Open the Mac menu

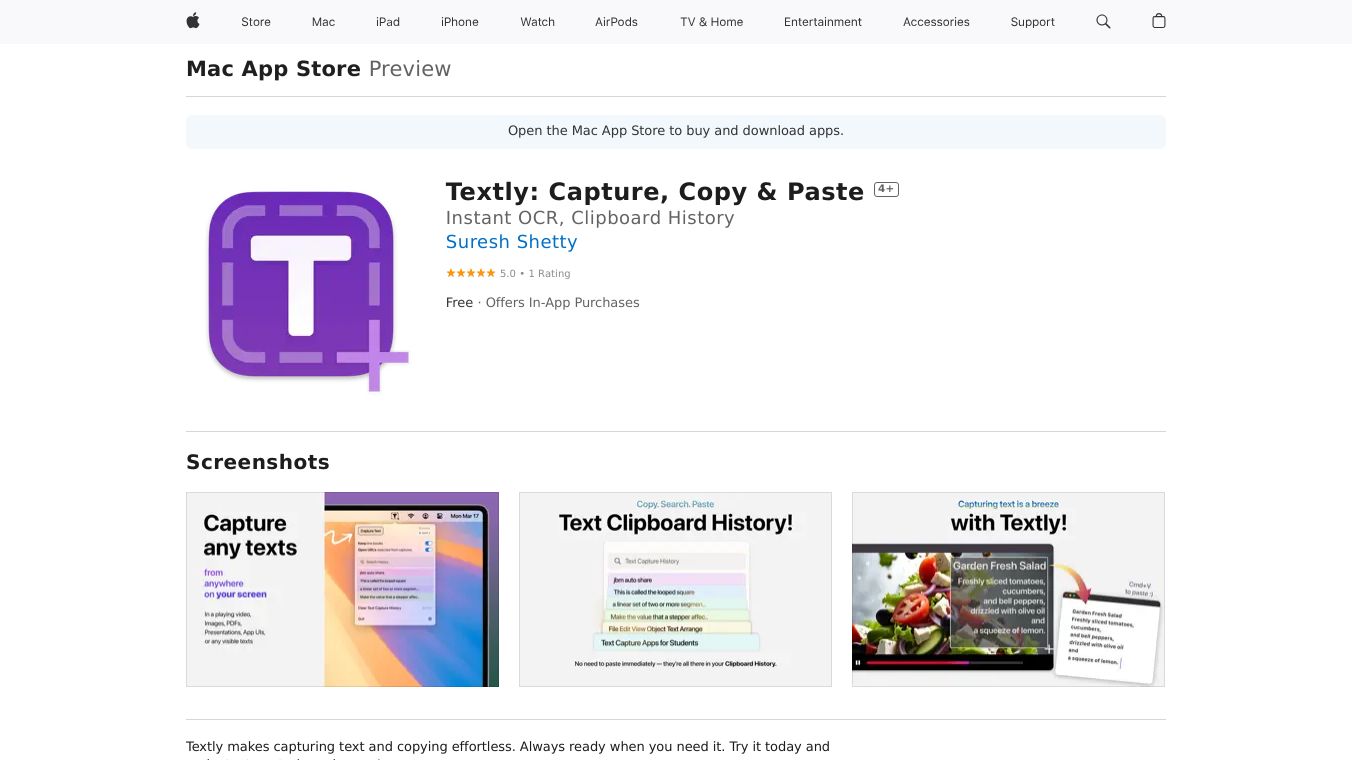coord(323,22)
